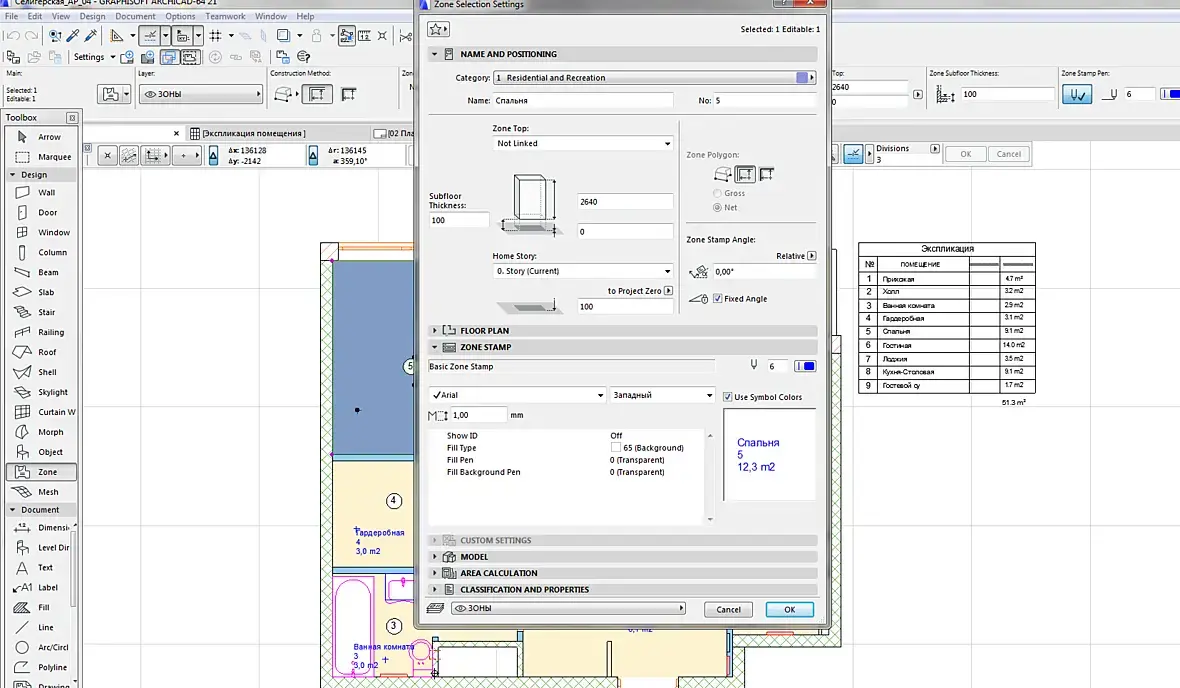This screenshot has width=1180, height=688.
Task: Click the Zone Stamp Angle field
Action: click(x=764, y=272)
